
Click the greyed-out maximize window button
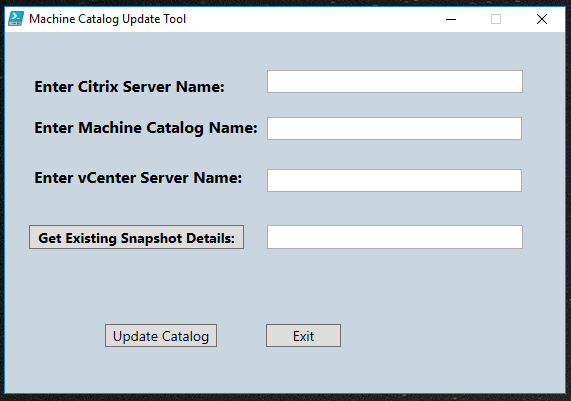[x=496, y=19]
